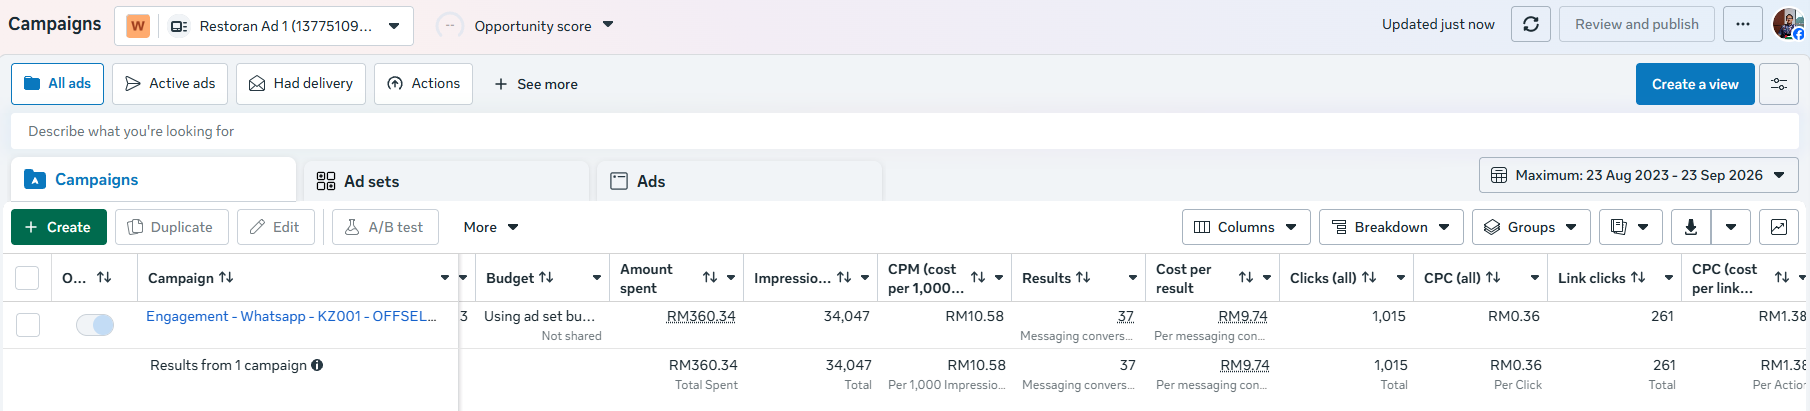Sort the Amount spent column
The width and height of the screenshot is (1810, 411).
[x=710, y=278]
